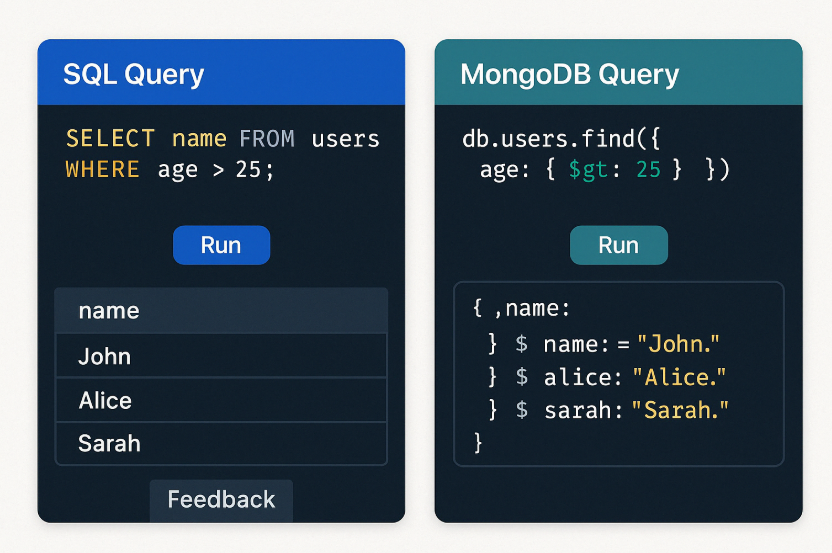Open the Feedback button
The width and height of the screenshot is (832, 553).
pos(221,500)
